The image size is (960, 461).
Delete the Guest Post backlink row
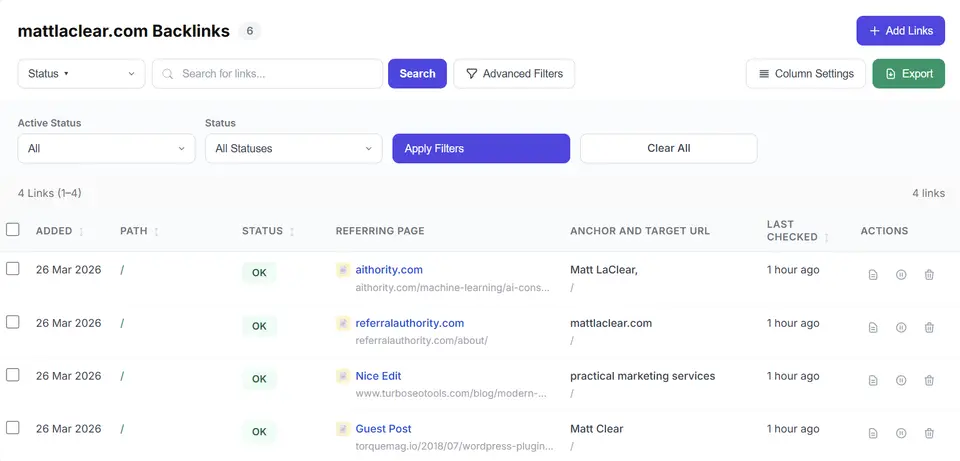coord(929,433)
